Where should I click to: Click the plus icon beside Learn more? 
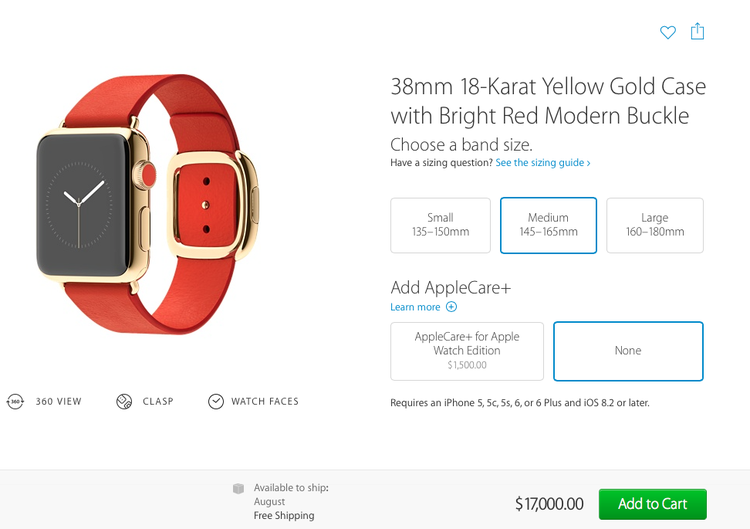point(451,307)
